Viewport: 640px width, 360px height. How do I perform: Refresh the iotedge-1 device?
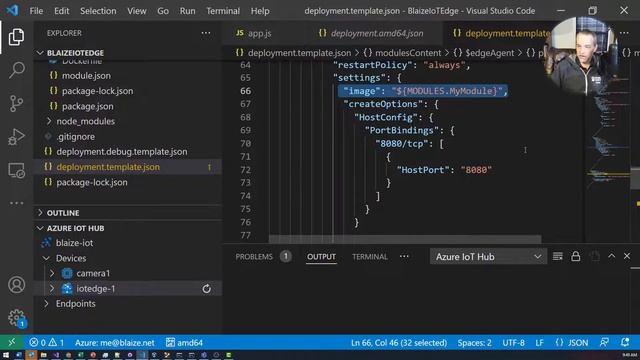tap(207, 289)
